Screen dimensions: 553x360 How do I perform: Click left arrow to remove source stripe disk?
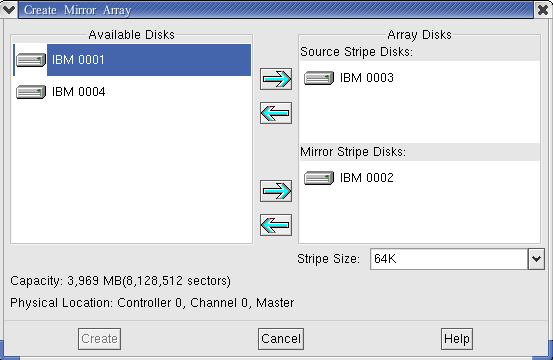(x=276, y=113)
